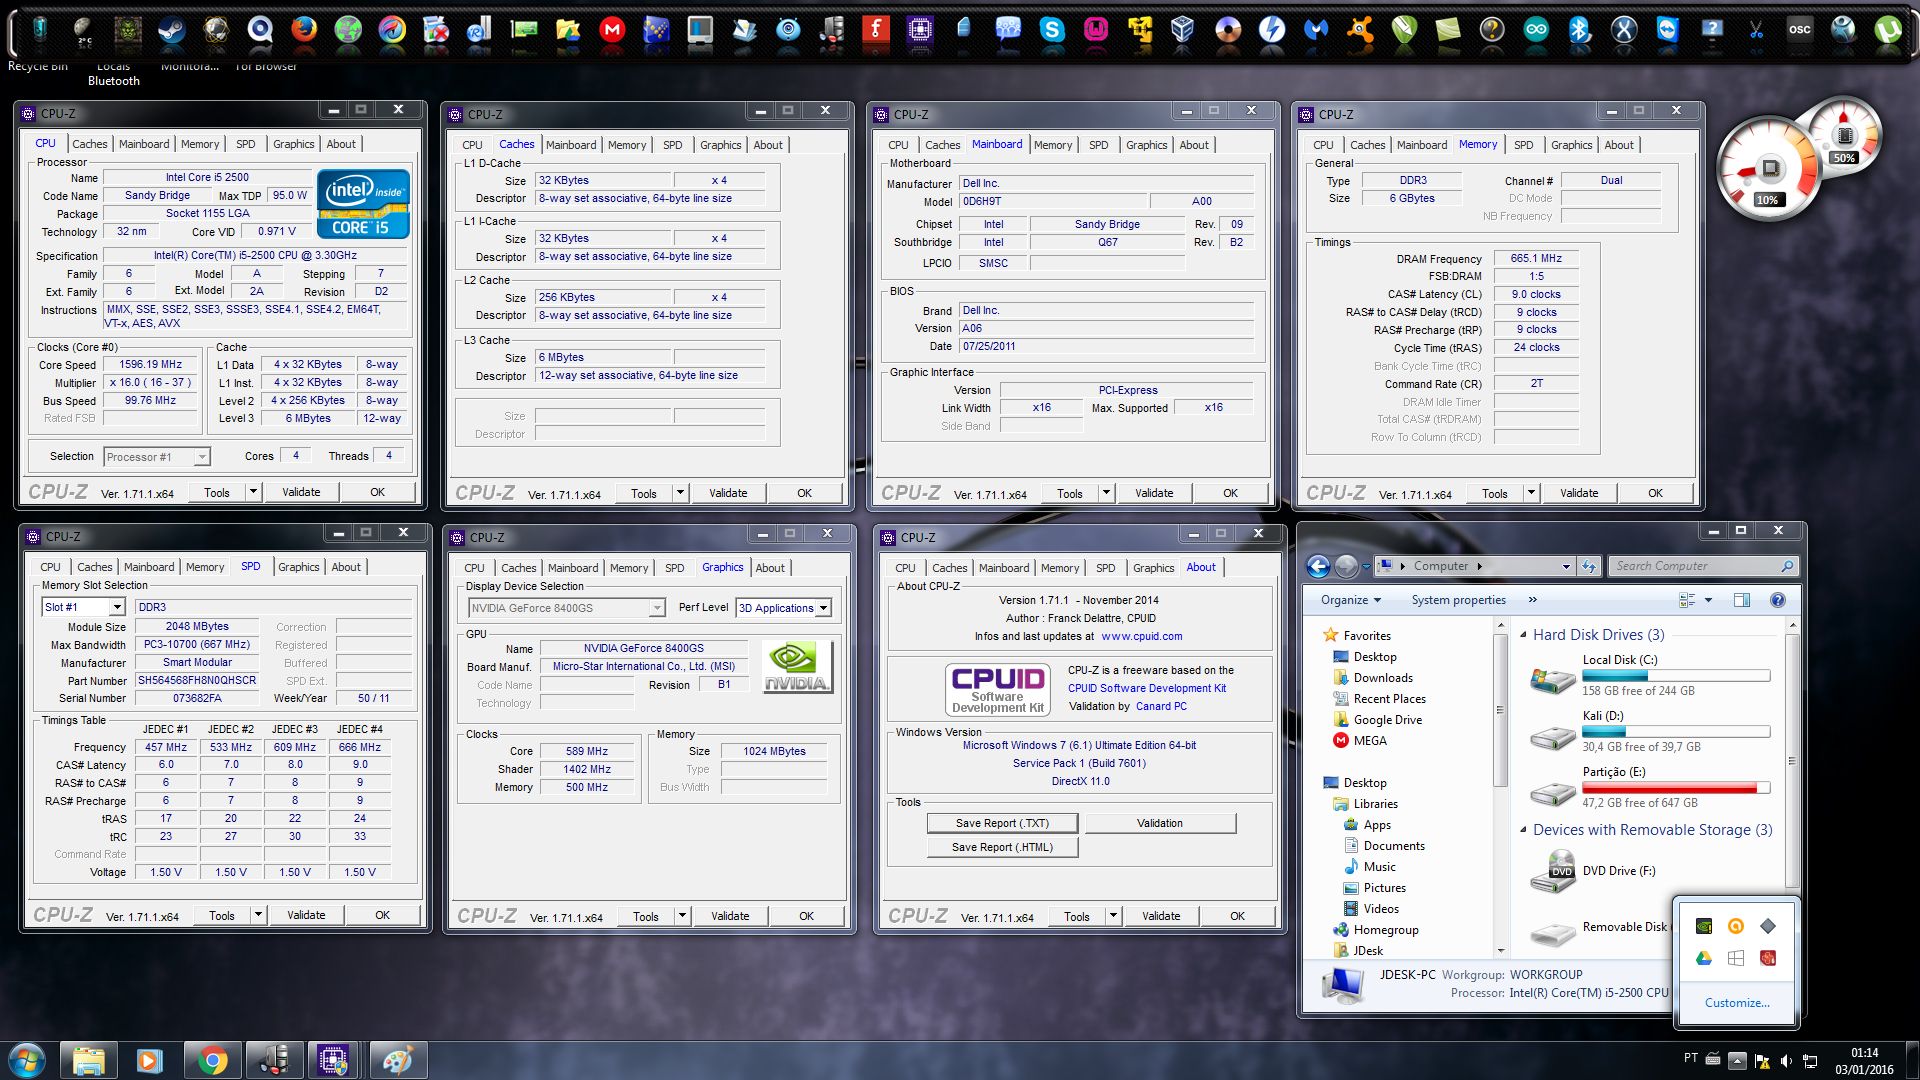Viewport: 1920px width, 1080px height.
Task: Open the CPU-Z icon in the dock
Action: point(920,30)
